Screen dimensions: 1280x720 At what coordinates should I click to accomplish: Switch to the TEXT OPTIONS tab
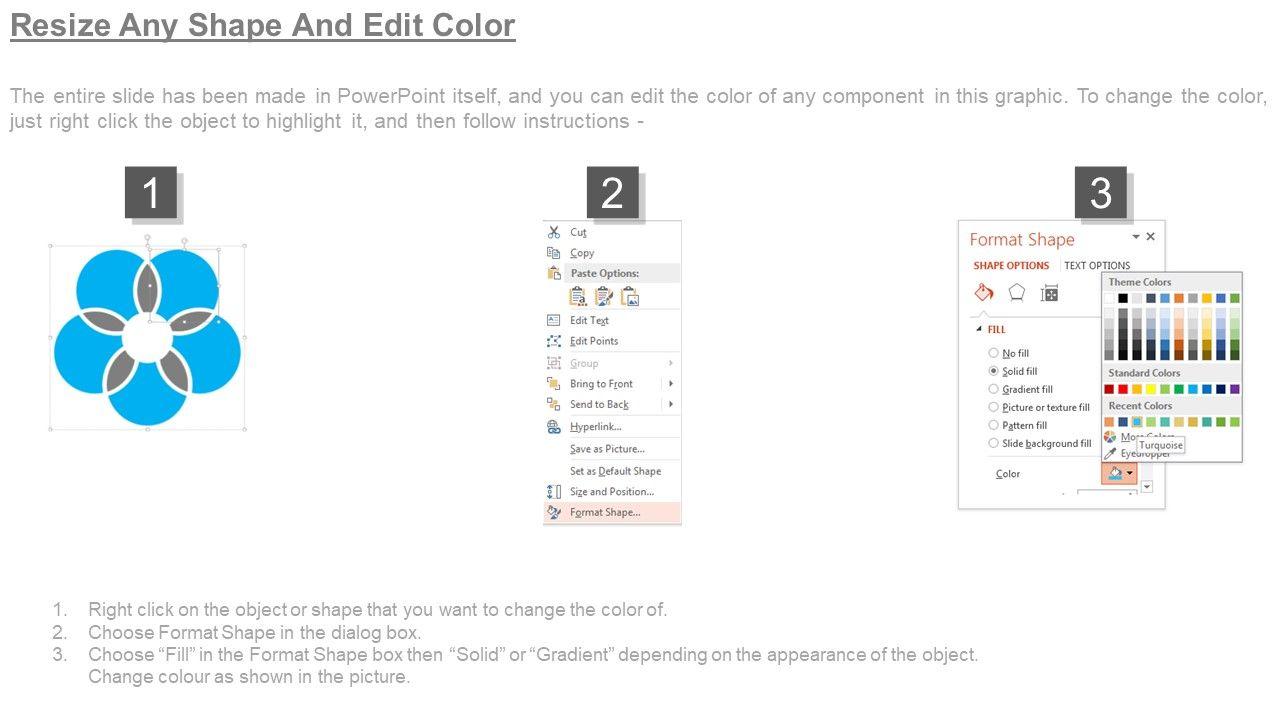click(x=1097, y=265)
